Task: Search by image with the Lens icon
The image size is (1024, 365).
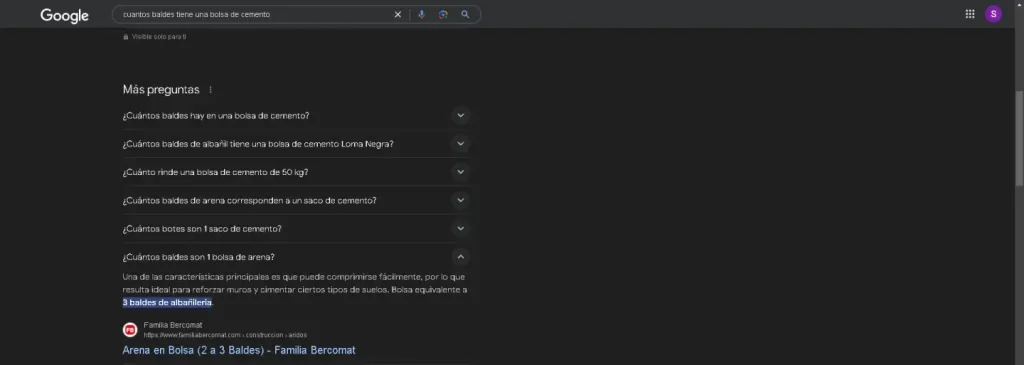Action: 443,14
